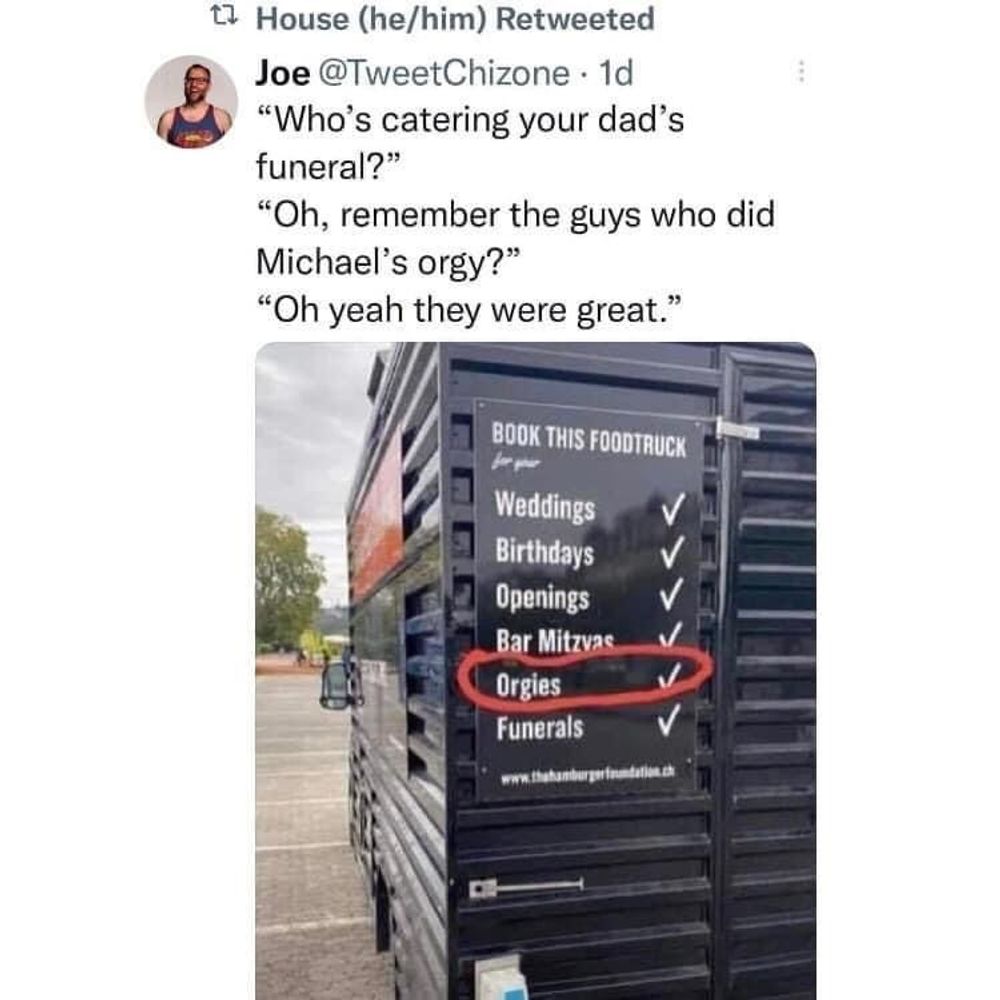The width and height of the screenshot is (1000, 1000).
Task: Click the circled Orgies text on sign
Action: click(x=528, y=686)
